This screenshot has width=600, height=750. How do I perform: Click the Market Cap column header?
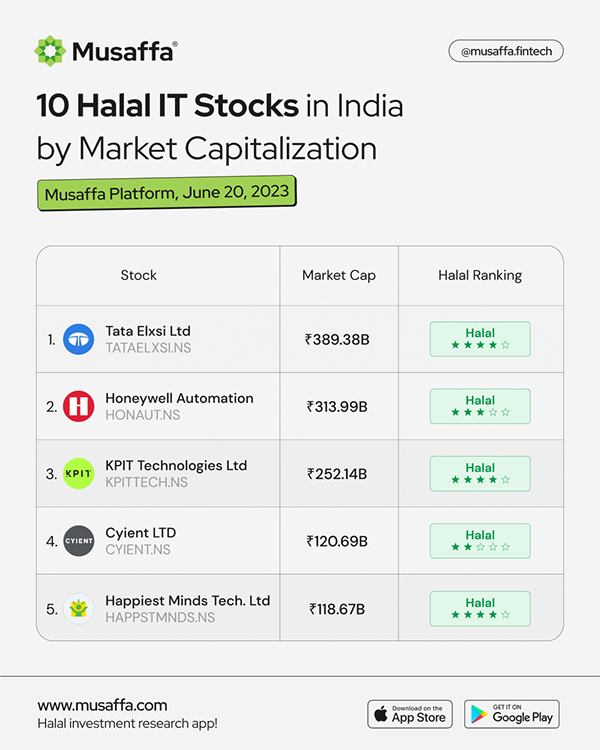[x=339, y=275]
